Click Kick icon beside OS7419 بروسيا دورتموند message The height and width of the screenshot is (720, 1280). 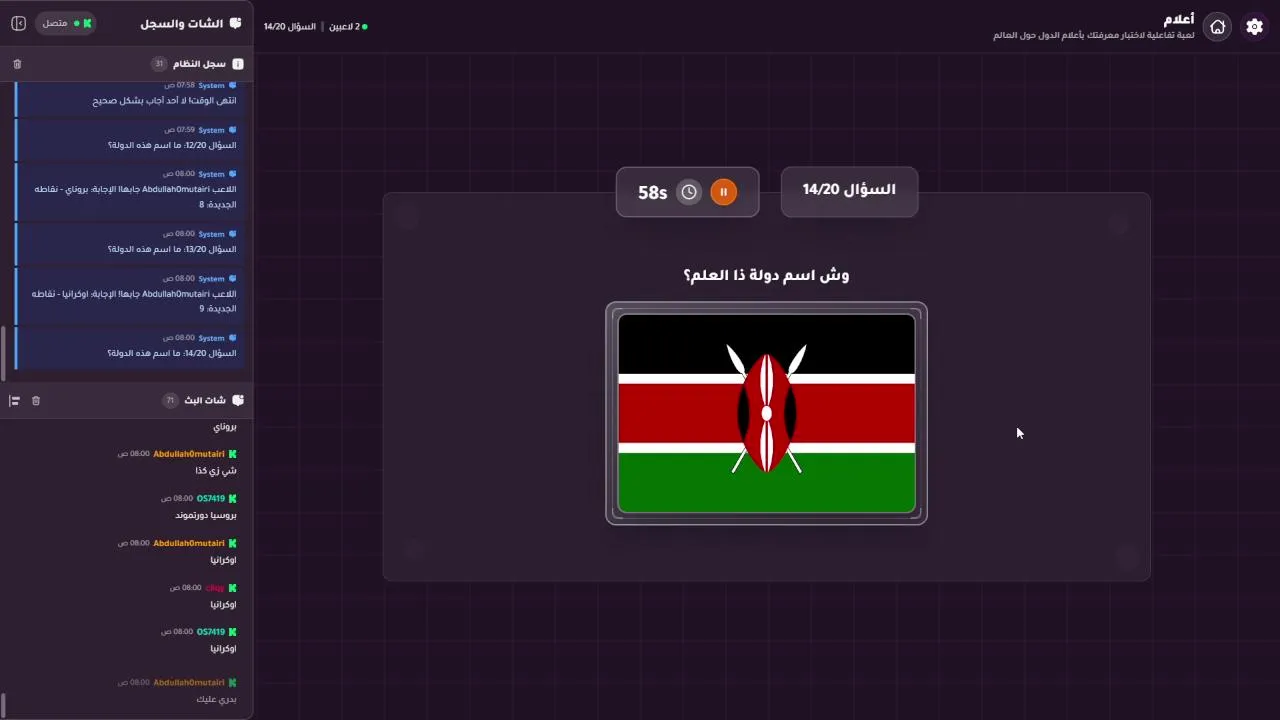(232, 498)
